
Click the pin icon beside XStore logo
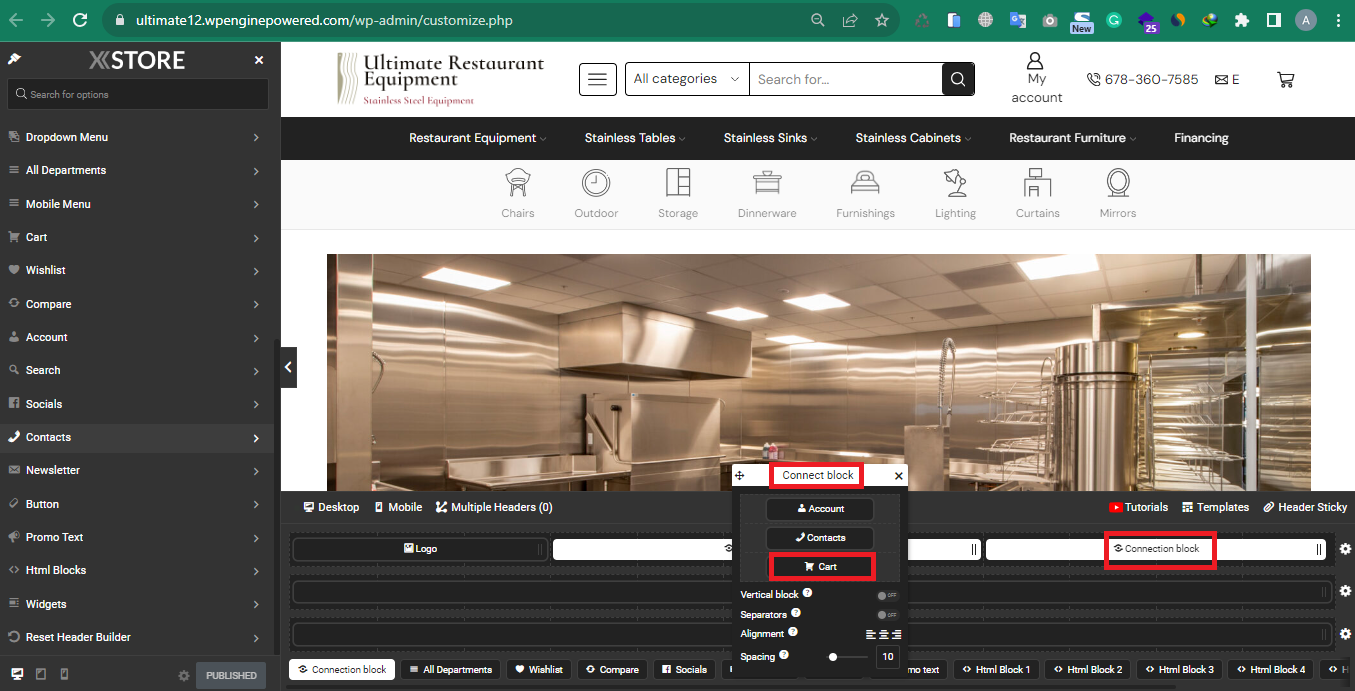[14, 60]
